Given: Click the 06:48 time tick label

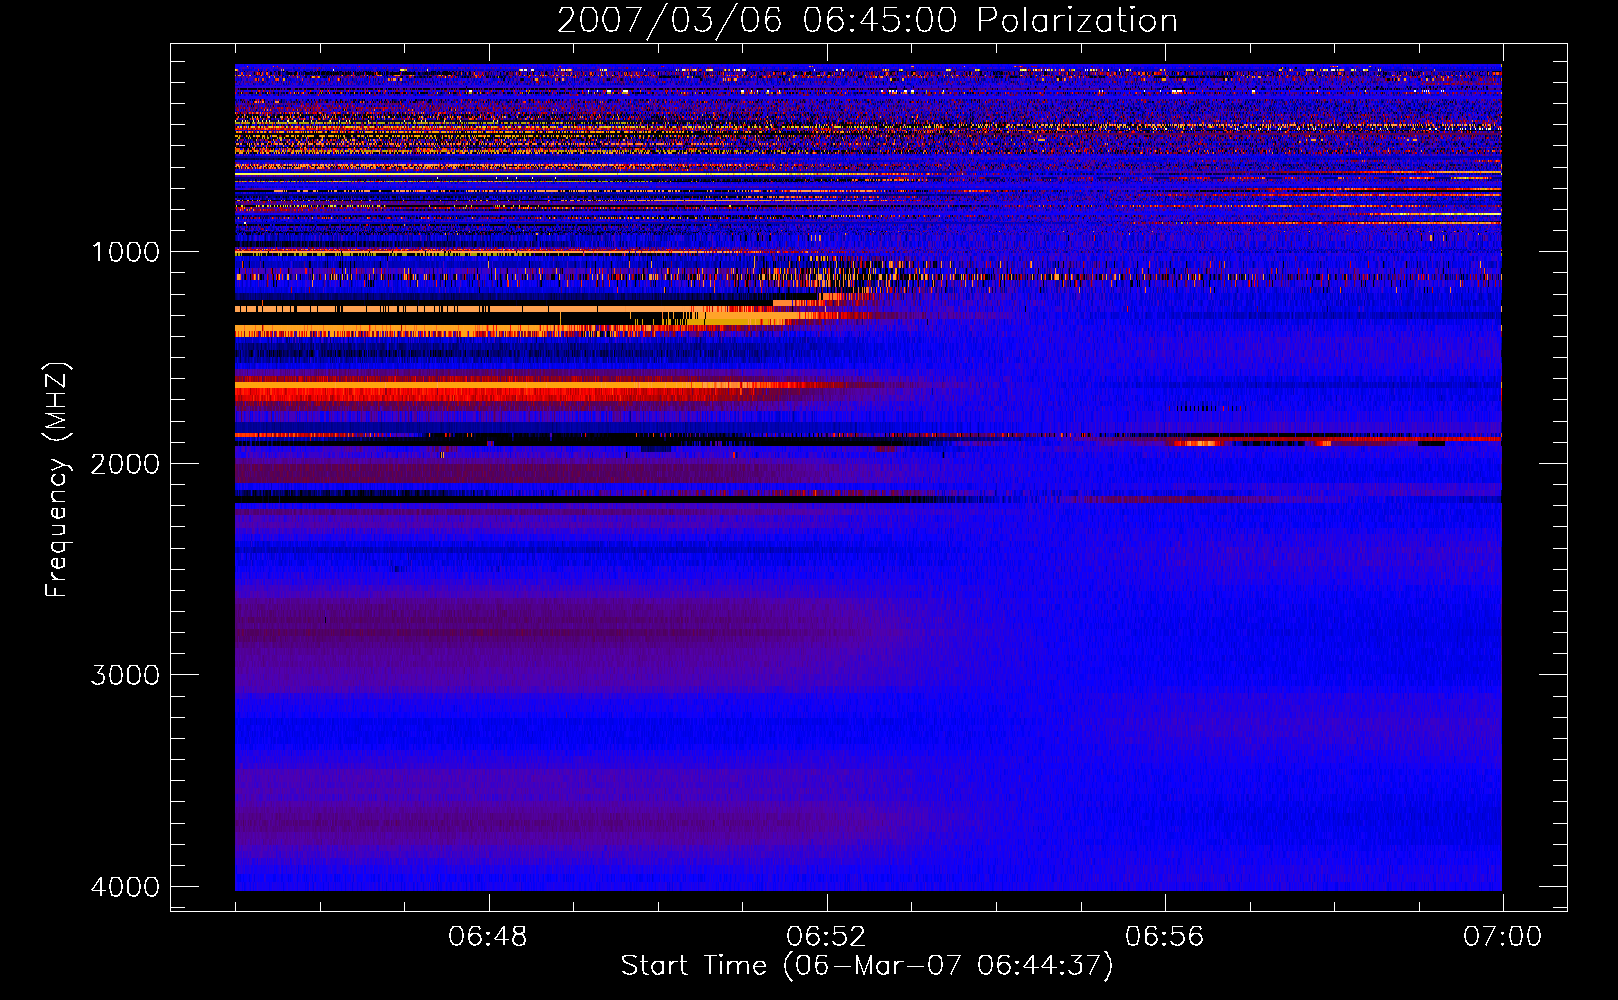Looking at the screenshot, I should 488,937.
